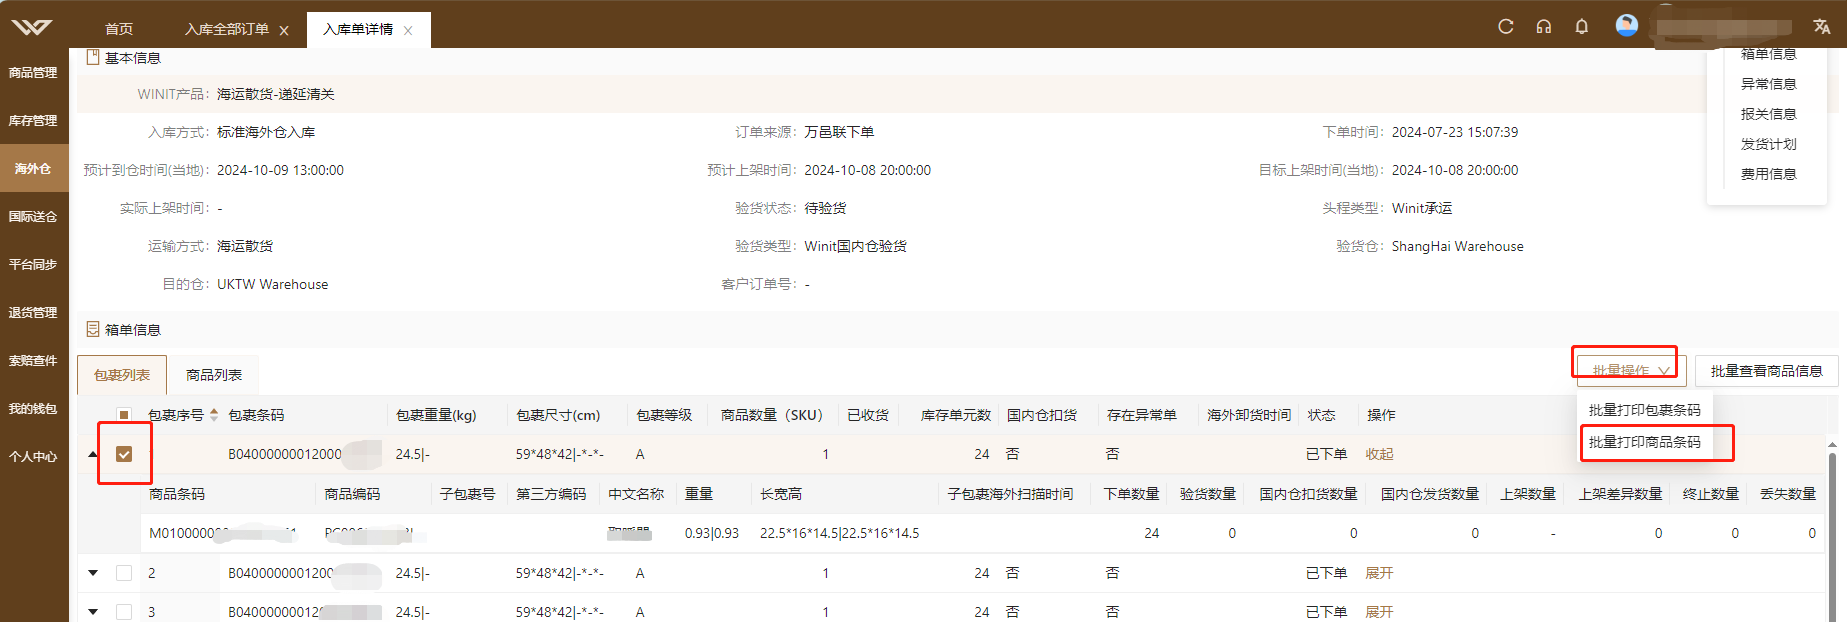Click the 基本信息 section icon
This screenshot has height=622, width=1847.
coord(93,58)
